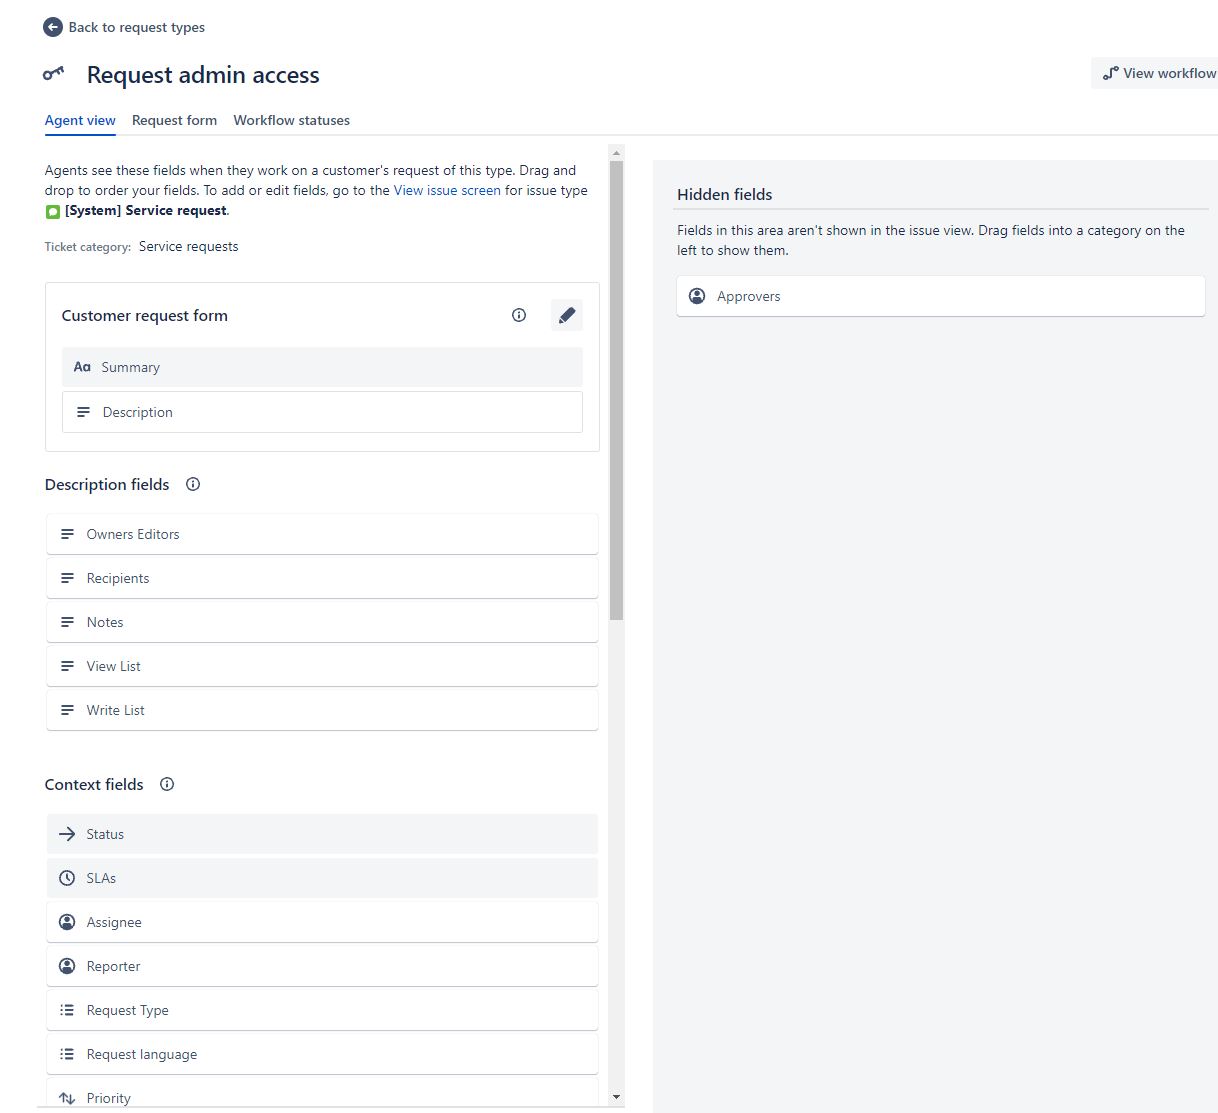The image size is (1218, 1113).
Task: Open the View workflow button
Action: click(x=1159, y=73)
